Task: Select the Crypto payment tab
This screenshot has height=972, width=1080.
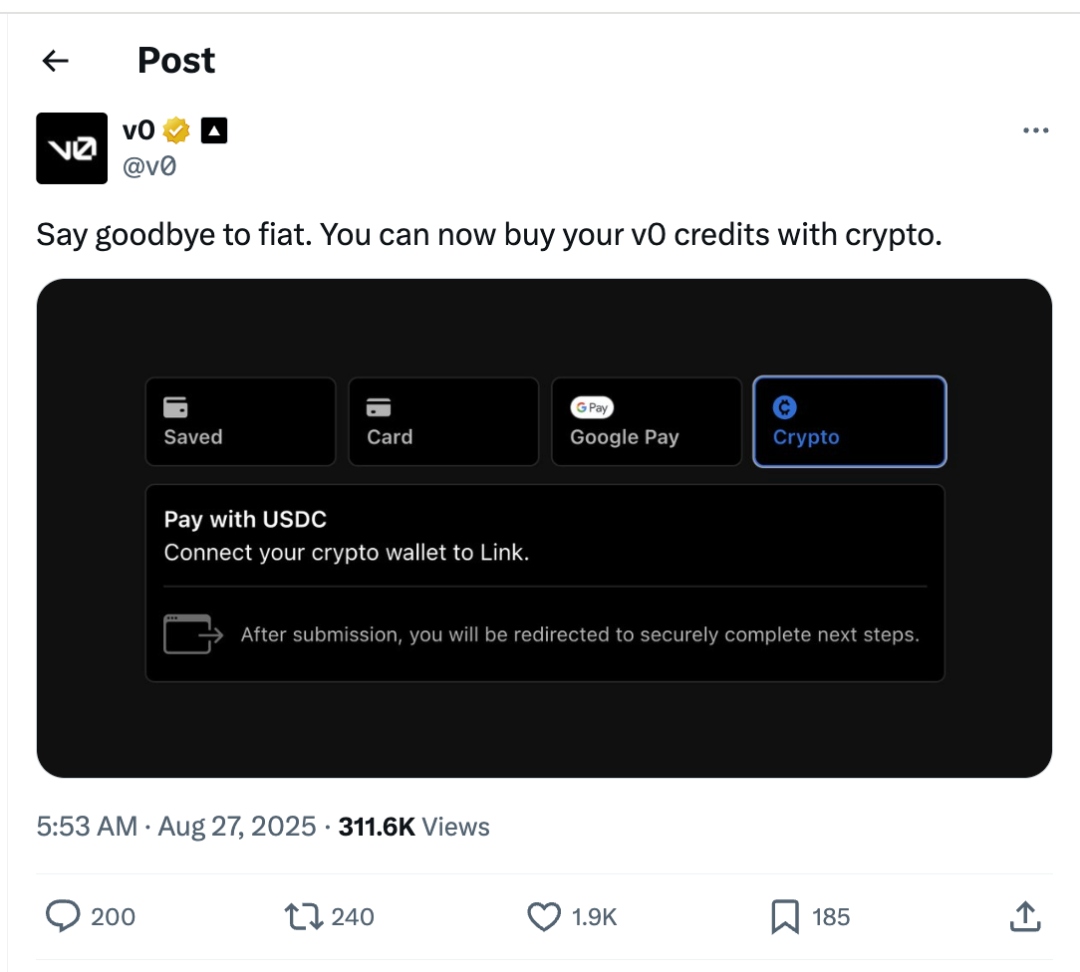Action: 849,421
